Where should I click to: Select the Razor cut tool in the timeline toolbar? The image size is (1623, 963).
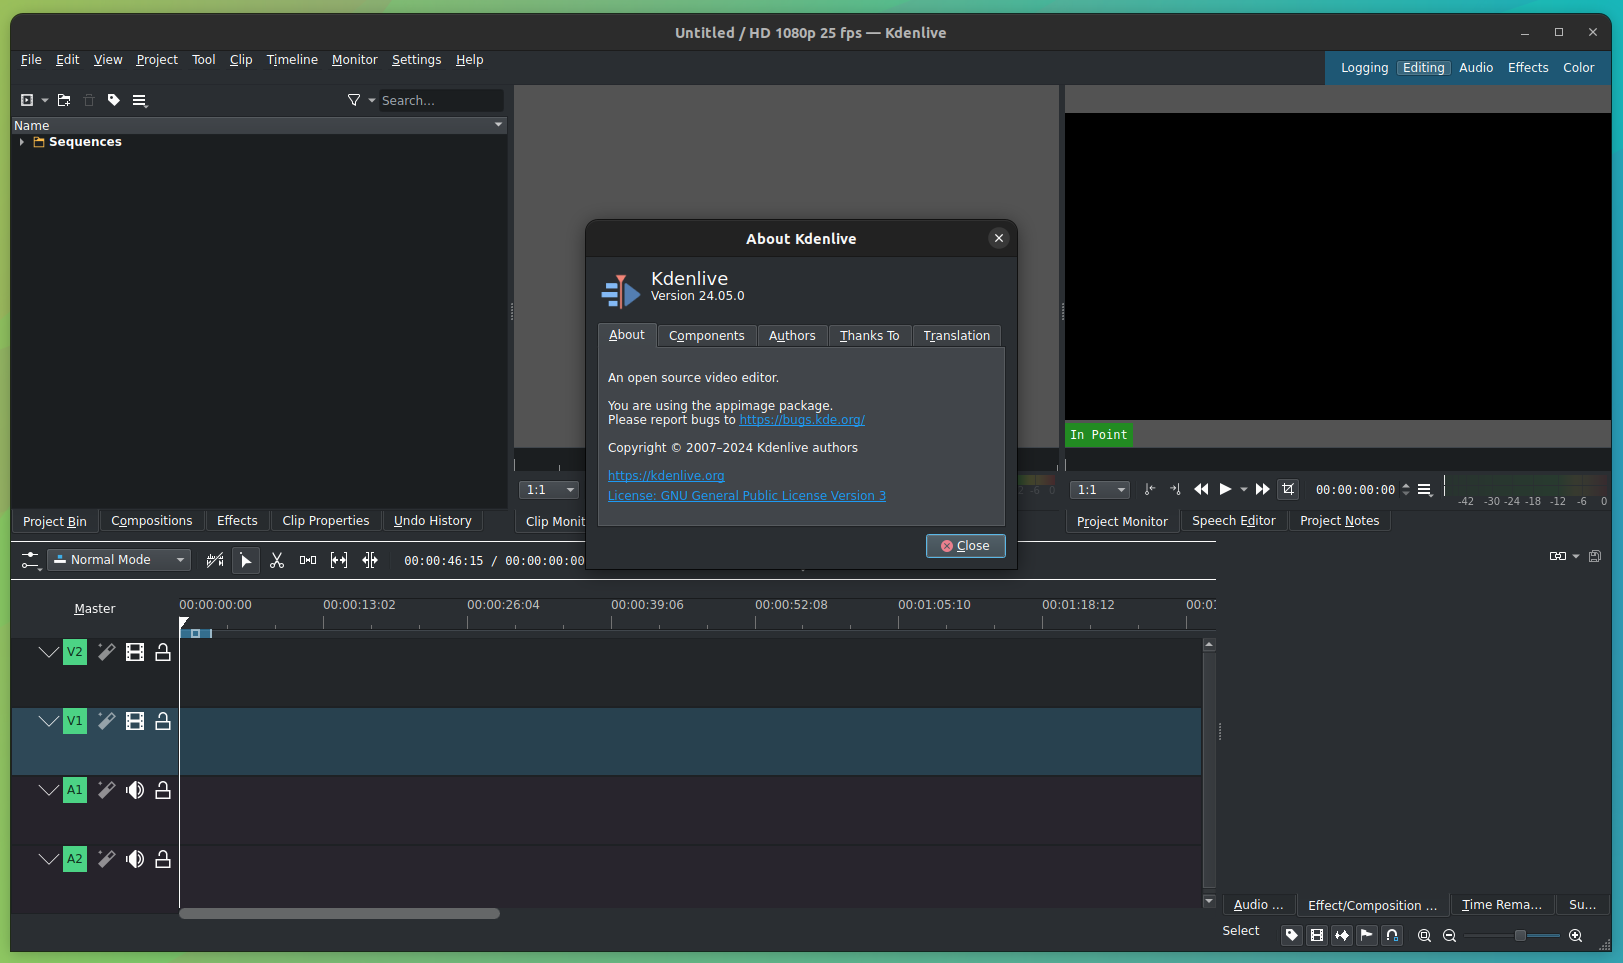click(x=277, y=560)
